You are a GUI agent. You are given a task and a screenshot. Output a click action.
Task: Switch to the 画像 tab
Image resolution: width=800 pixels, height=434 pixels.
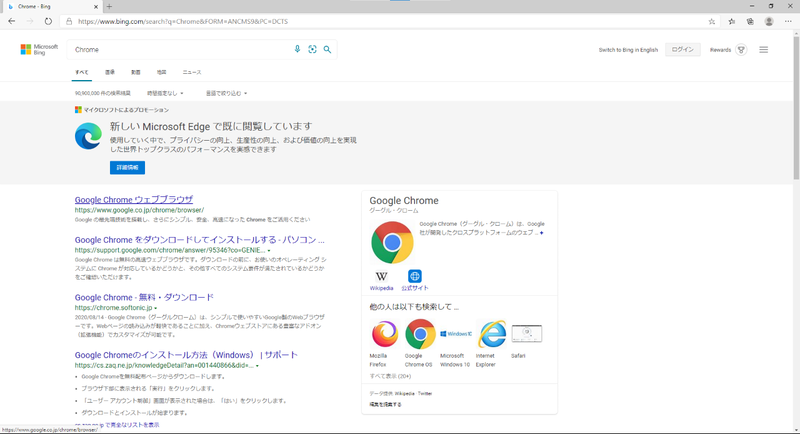[x=110, y=72]
